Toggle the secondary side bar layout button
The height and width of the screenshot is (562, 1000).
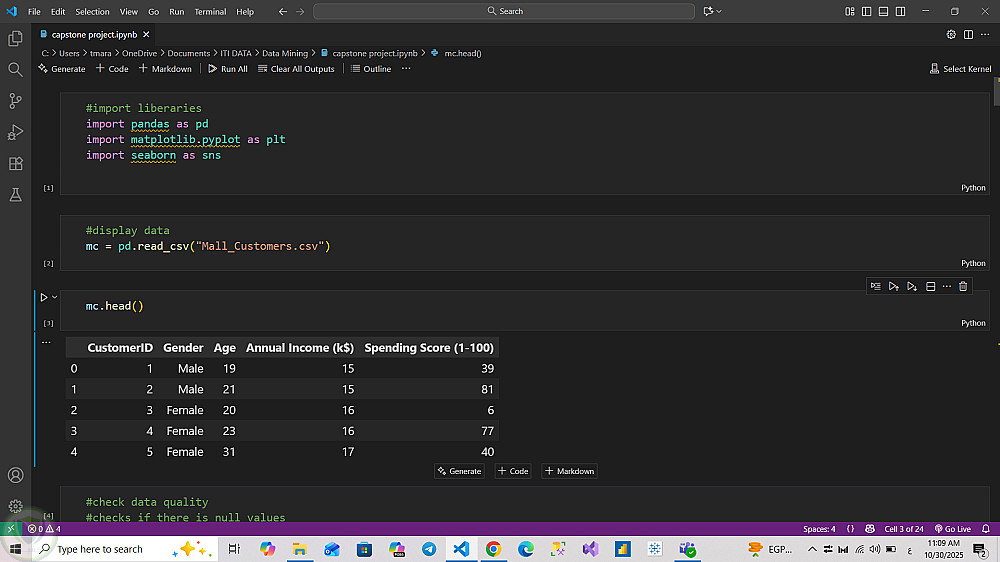901,11
